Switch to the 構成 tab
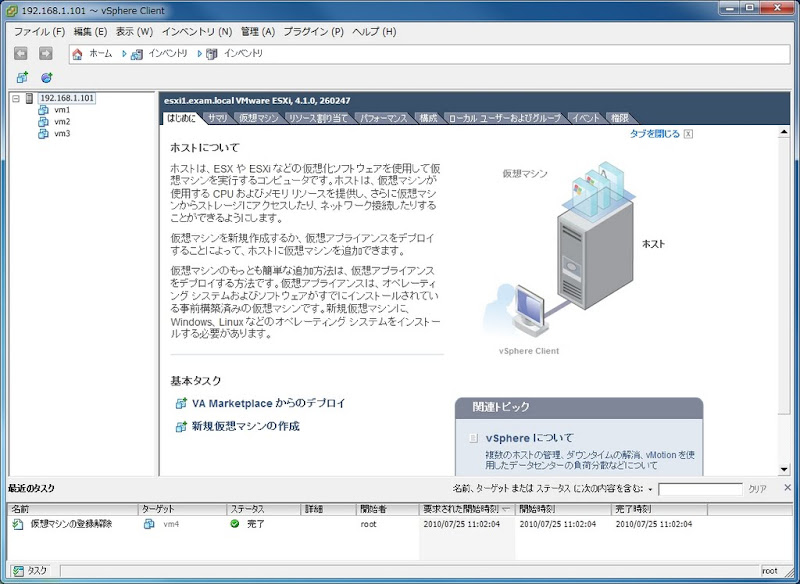The width and height of the screenshot is (800, 584). (428, 118)
